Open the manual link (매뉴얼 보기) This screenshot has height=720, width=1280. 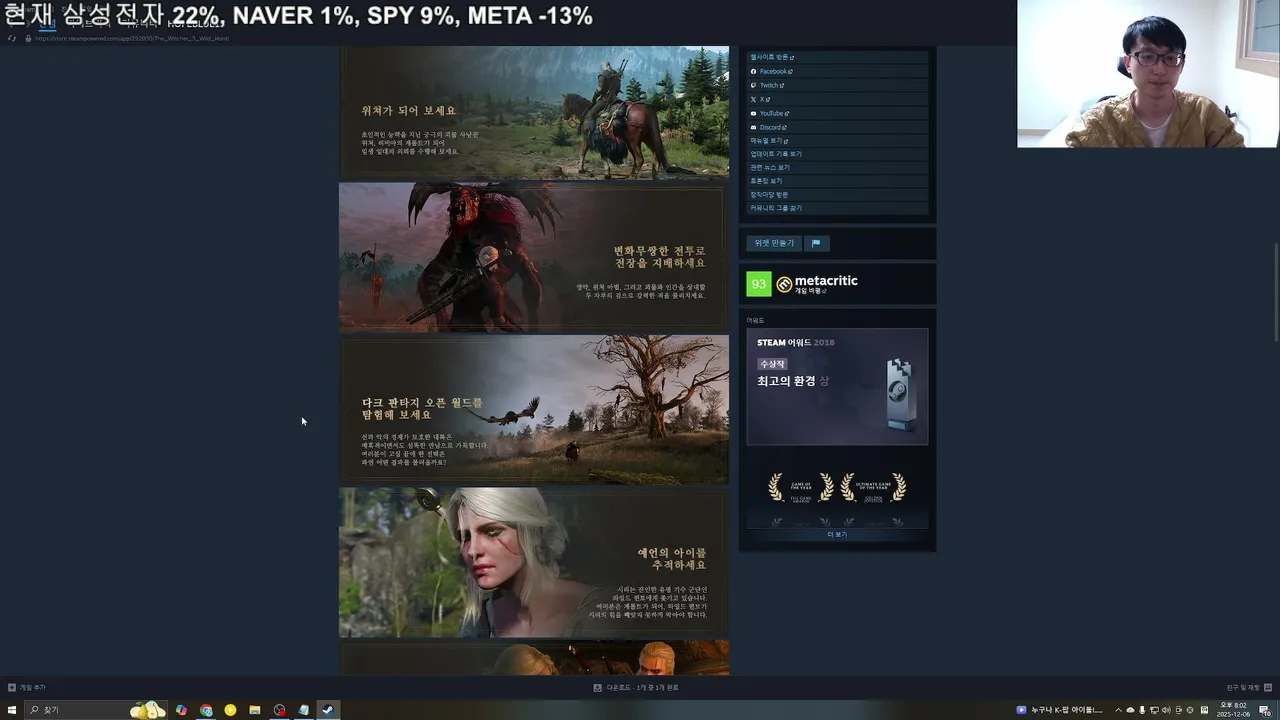click(837, 141)
